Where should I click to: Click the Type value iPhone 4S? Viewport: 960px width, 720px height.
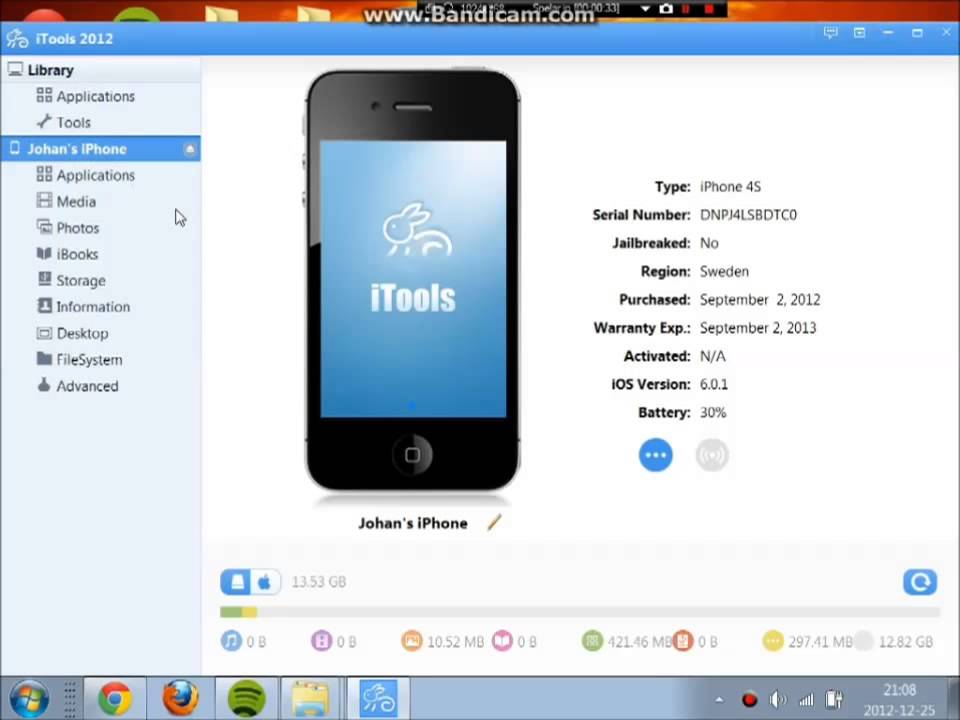click(x=730, y=187)
